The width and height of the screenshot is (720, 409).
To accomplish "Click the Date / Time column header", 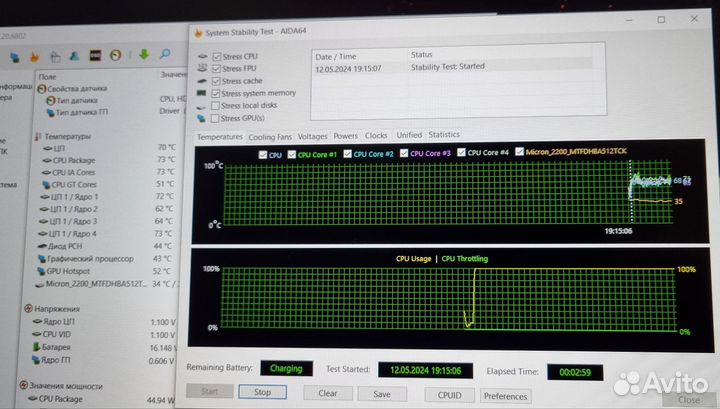I will (335, 56).
